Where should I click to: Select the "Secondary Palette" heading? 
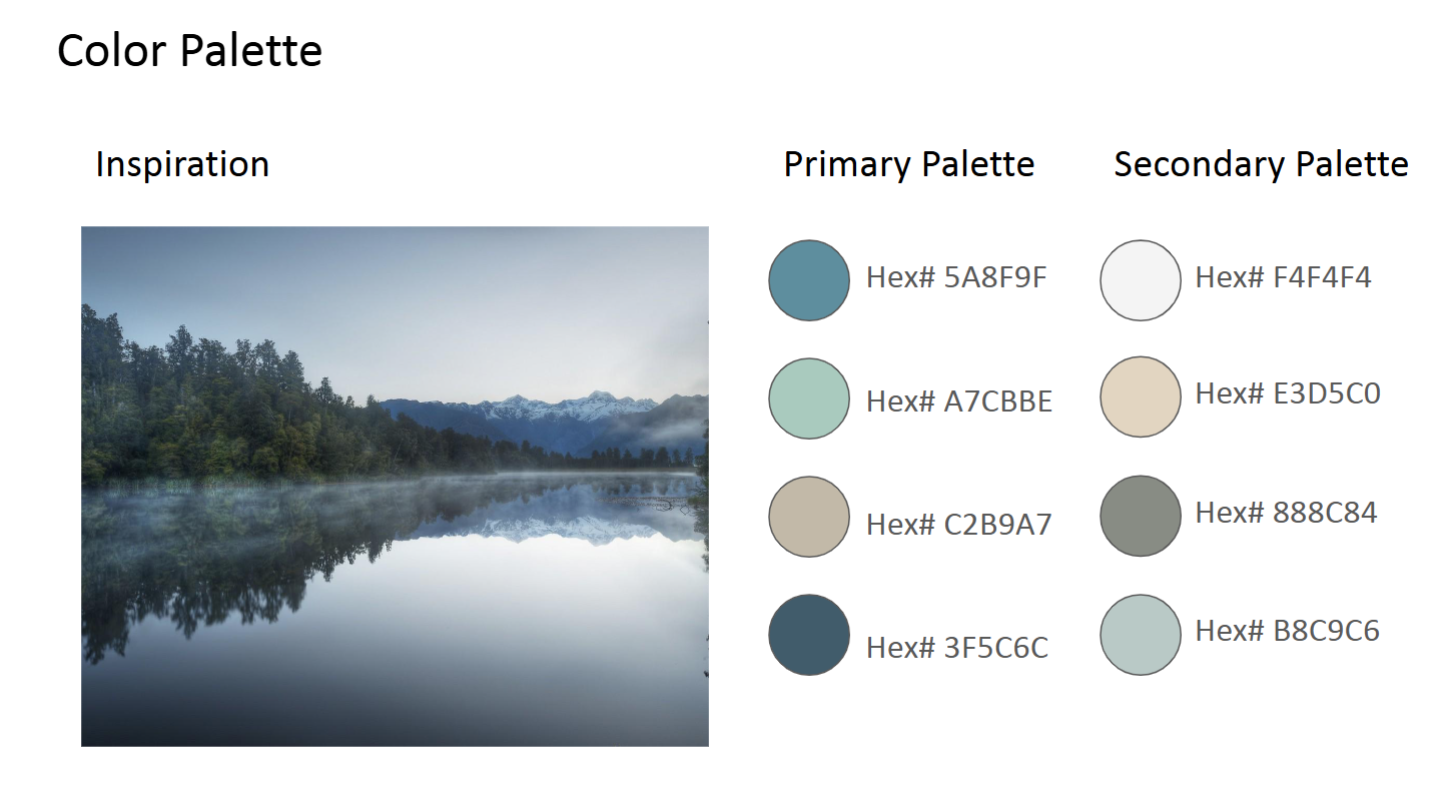(1260, 164)
